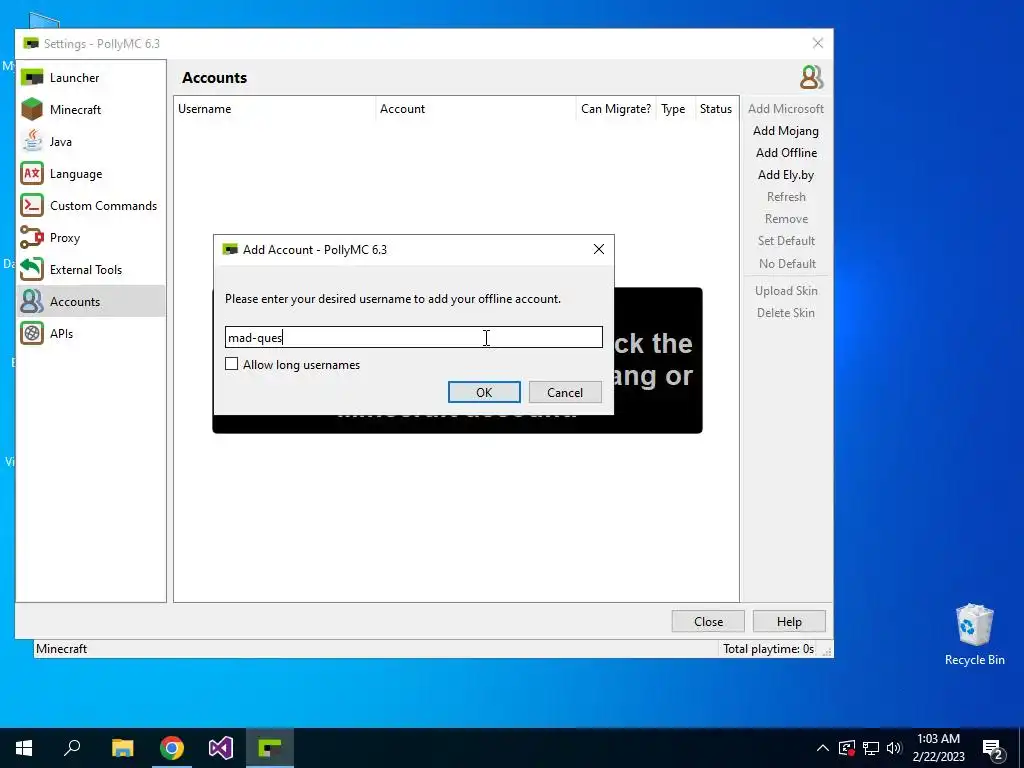Switch to the Language settings page
The width and height of the screenshot is (1024, 768).
point(91,174)
